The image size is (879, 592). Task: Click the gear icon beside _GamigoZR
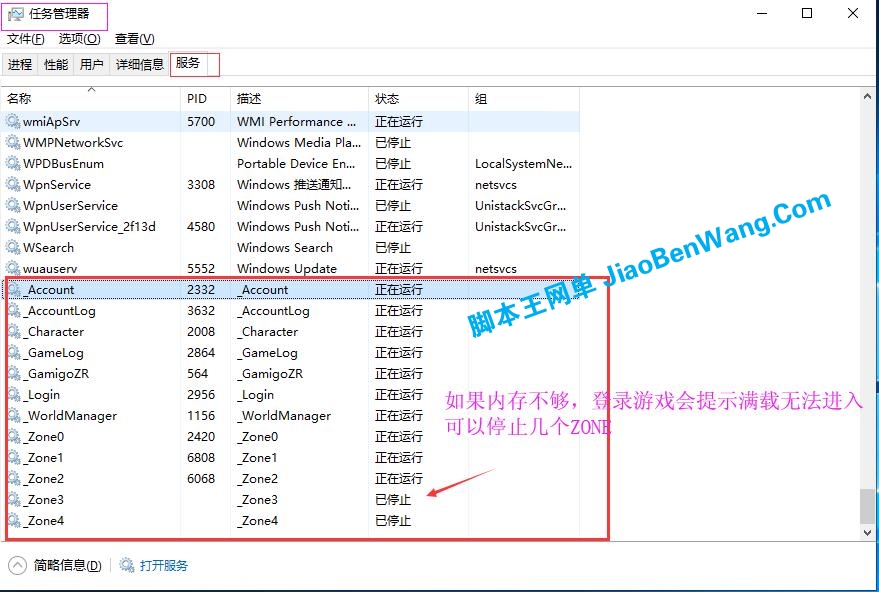[x=15, y=373]
